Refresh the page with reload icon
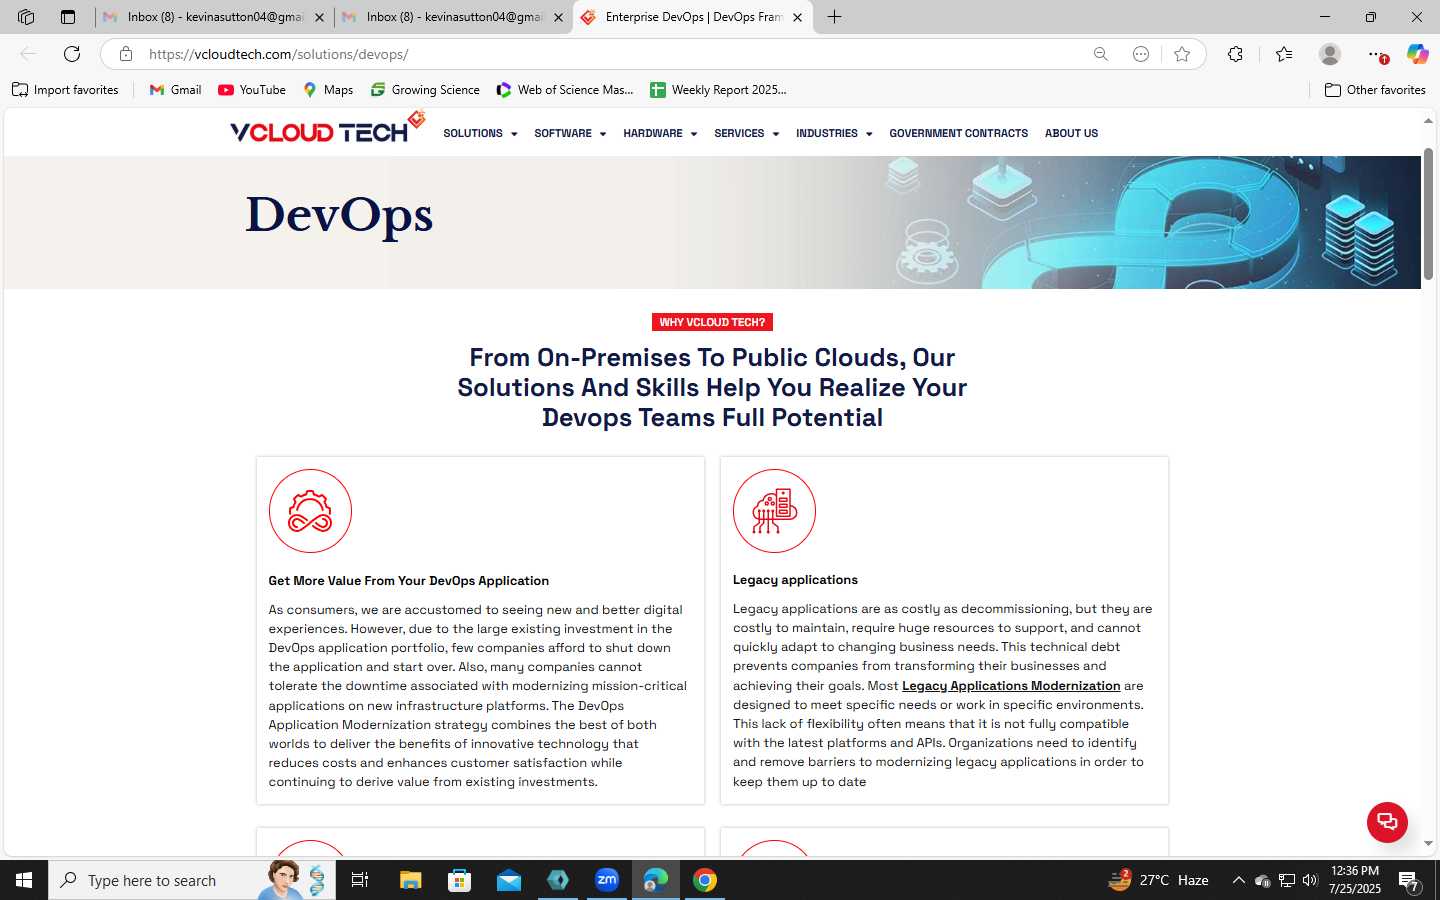This screenshot has height=900, width=1440. pos(72,54)
